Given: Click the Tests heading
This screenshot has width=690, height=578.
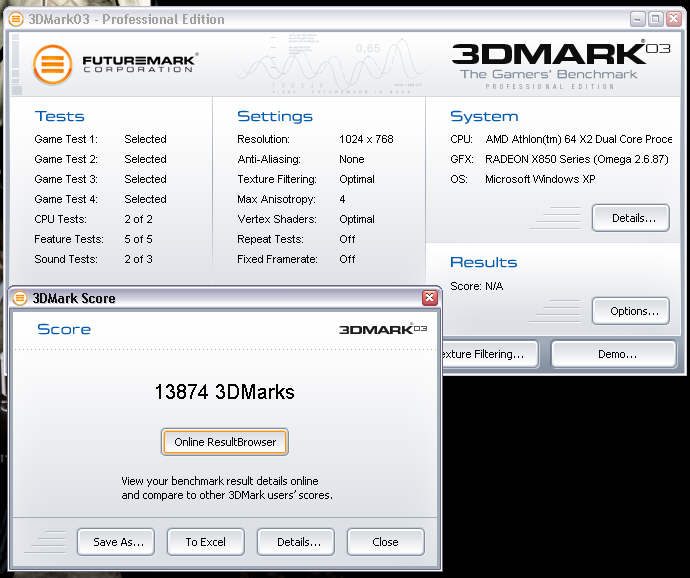Looking at the screenshot, I should pyautogui.click(x=59, y=116).
